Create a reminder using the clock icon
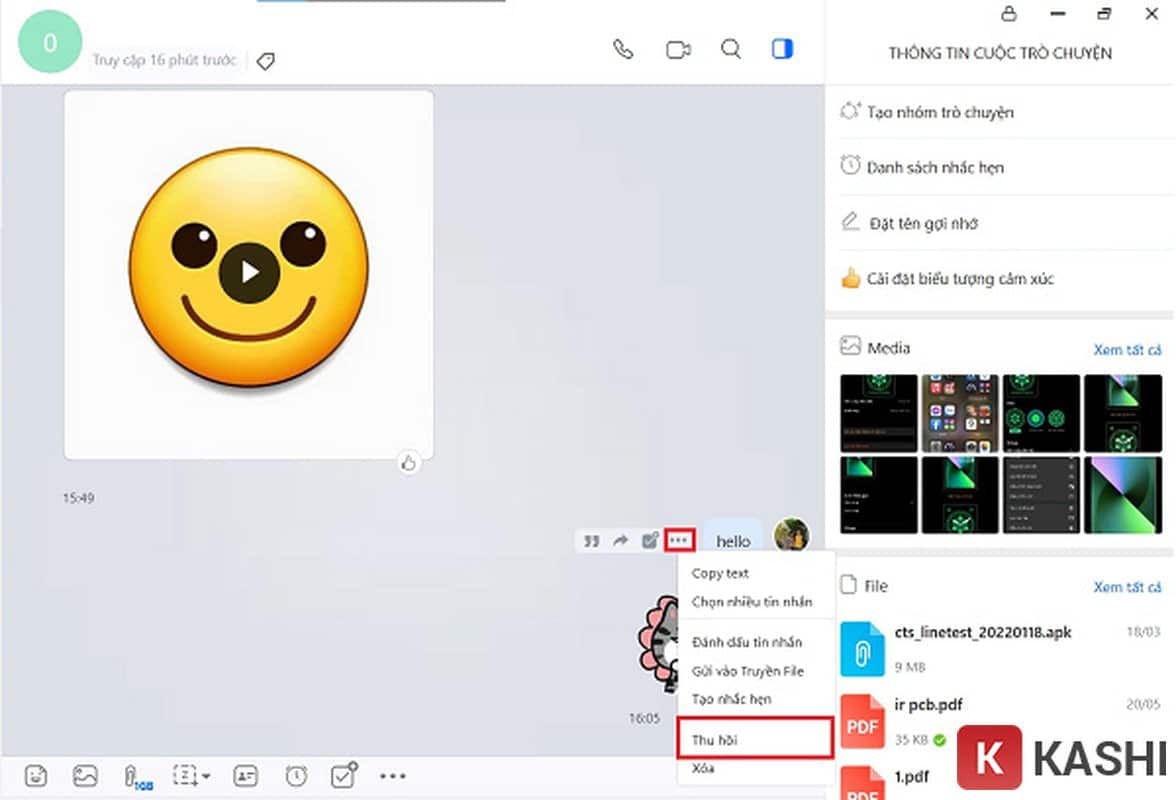 pos(296,776)
